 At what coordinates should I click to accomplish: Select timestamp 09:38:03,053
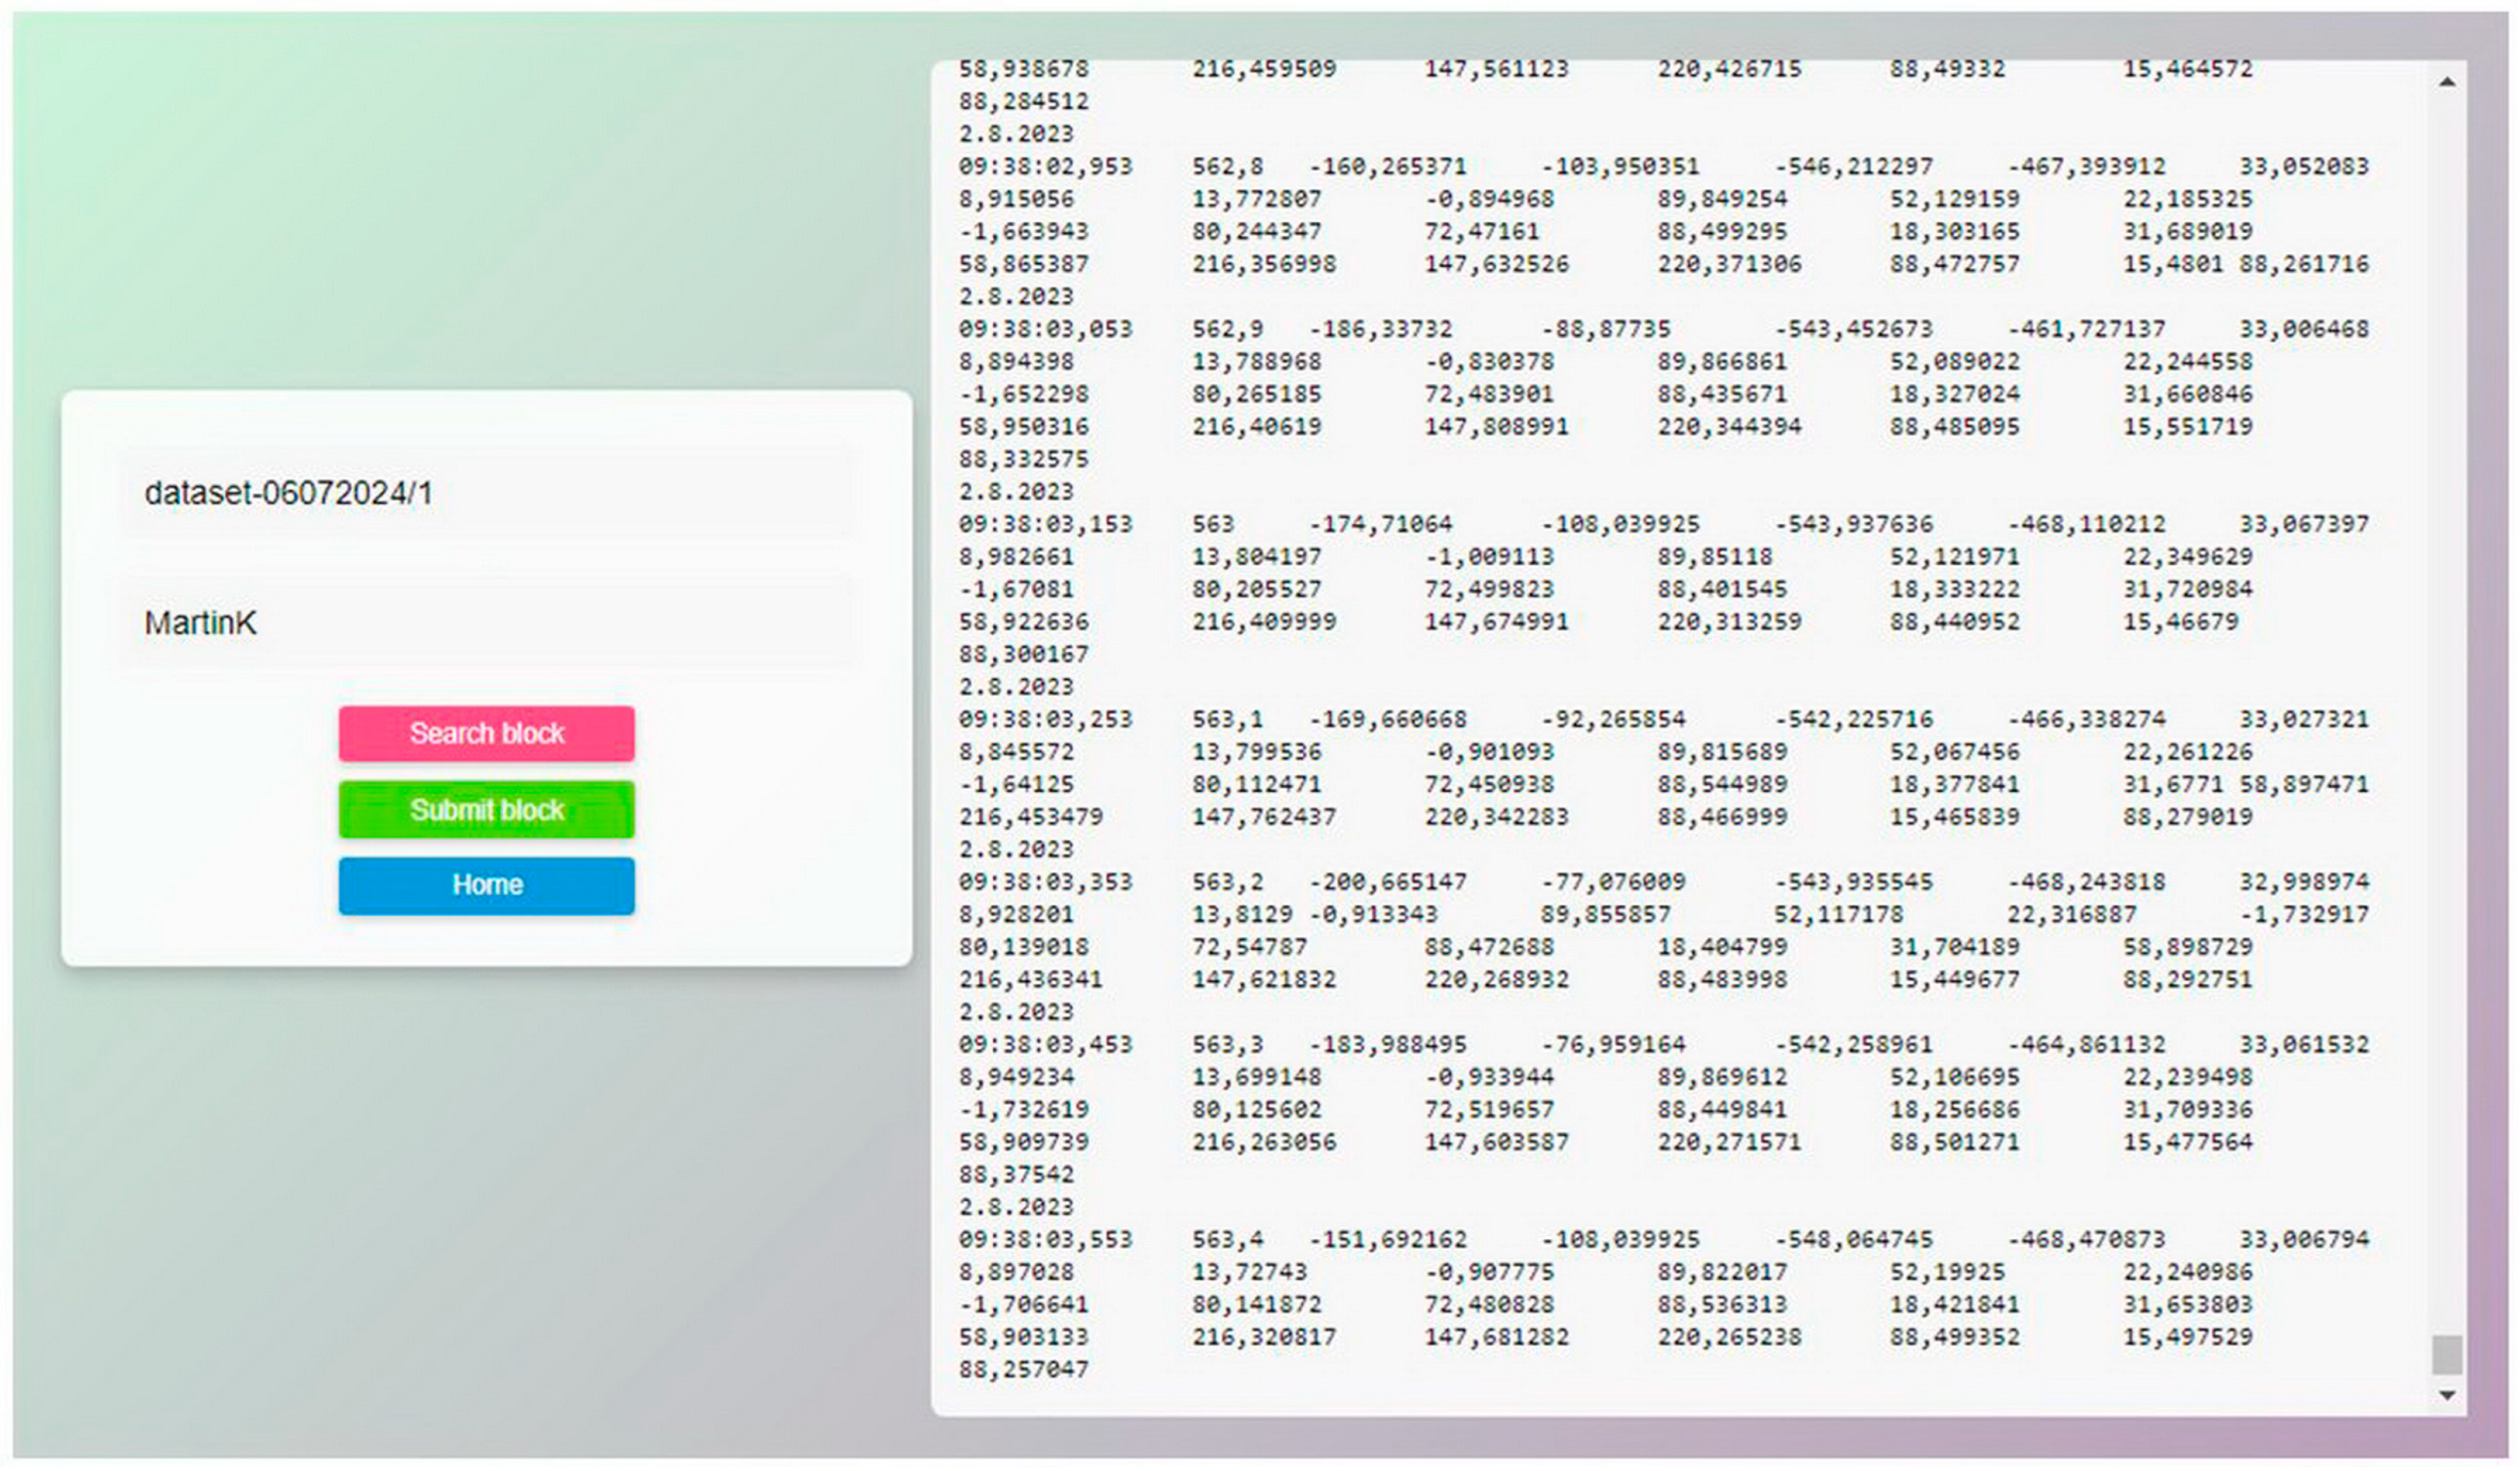pos(1045,329)
